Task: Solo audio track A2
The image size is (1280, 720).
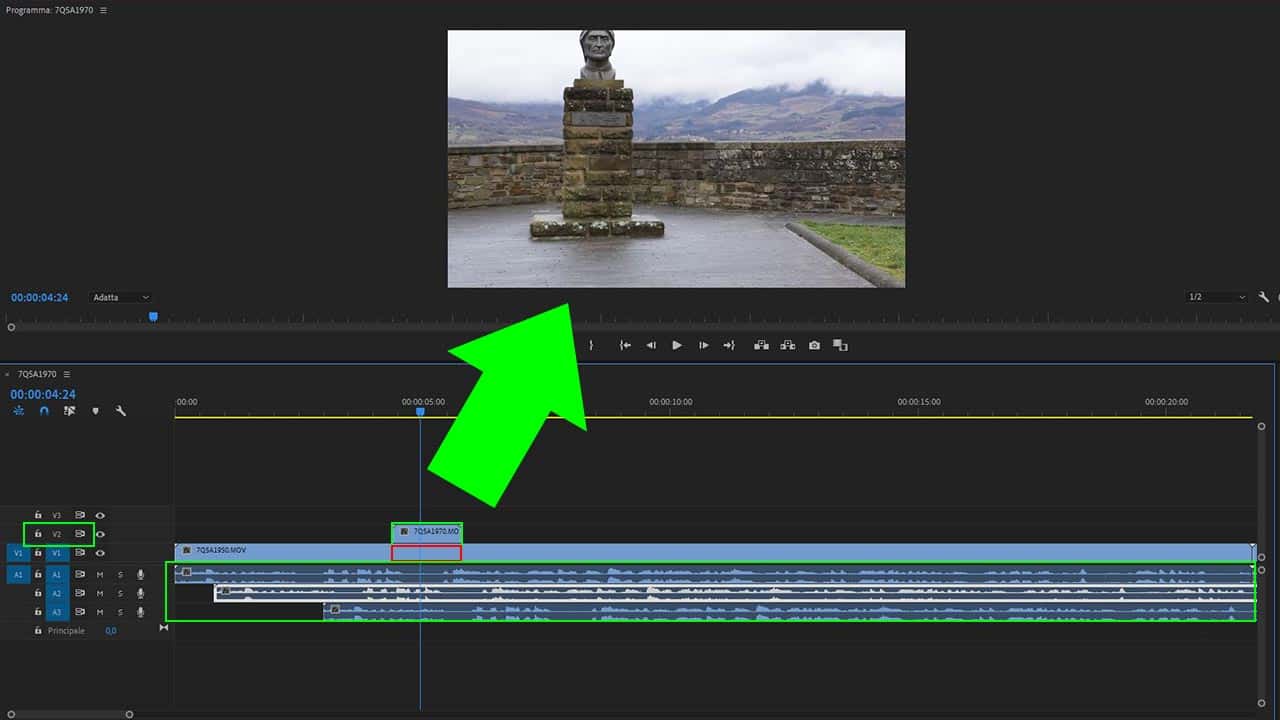Action: [121, 593]
